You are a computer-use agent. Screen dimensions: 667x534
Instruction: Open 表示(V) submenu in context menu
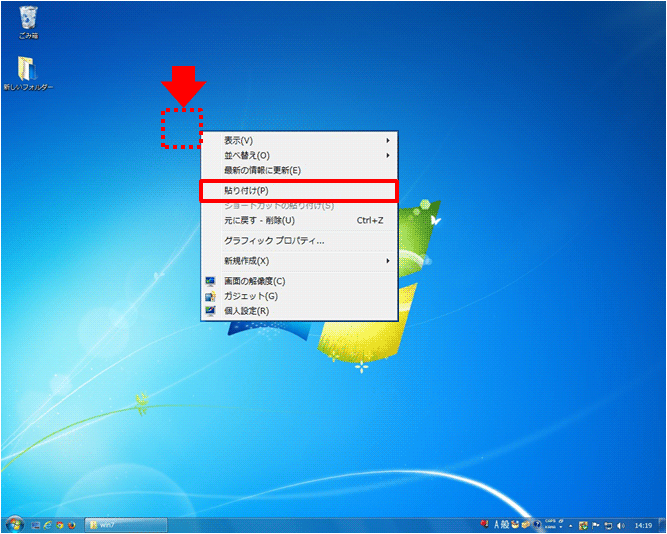coord(299,140)
